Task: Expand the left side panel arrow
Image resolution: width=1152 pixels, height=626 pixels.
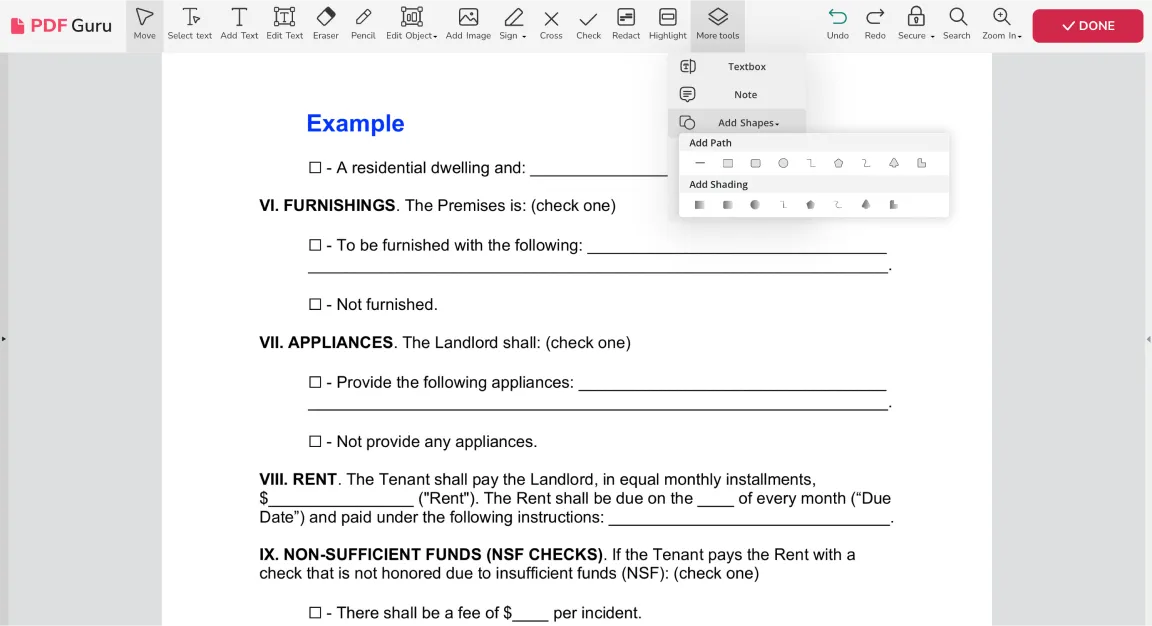Action: coord(4,339)
